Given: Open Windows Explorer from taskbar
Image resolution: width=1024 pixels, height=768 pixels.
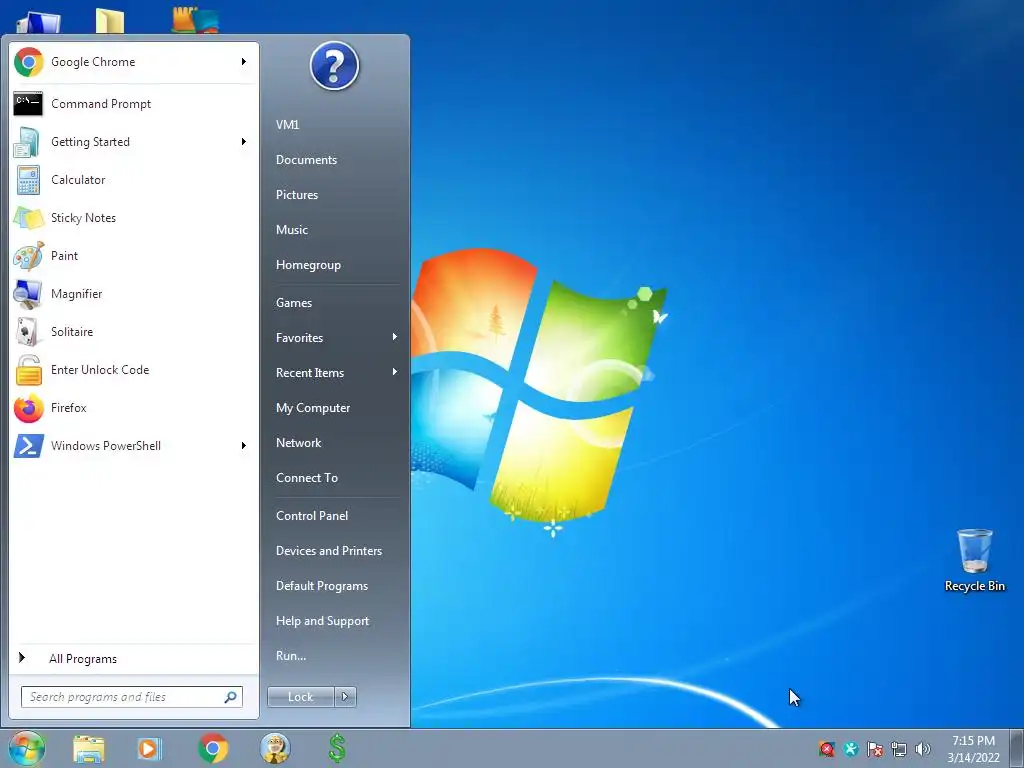Looking at the screenshot, I should 88,749.
